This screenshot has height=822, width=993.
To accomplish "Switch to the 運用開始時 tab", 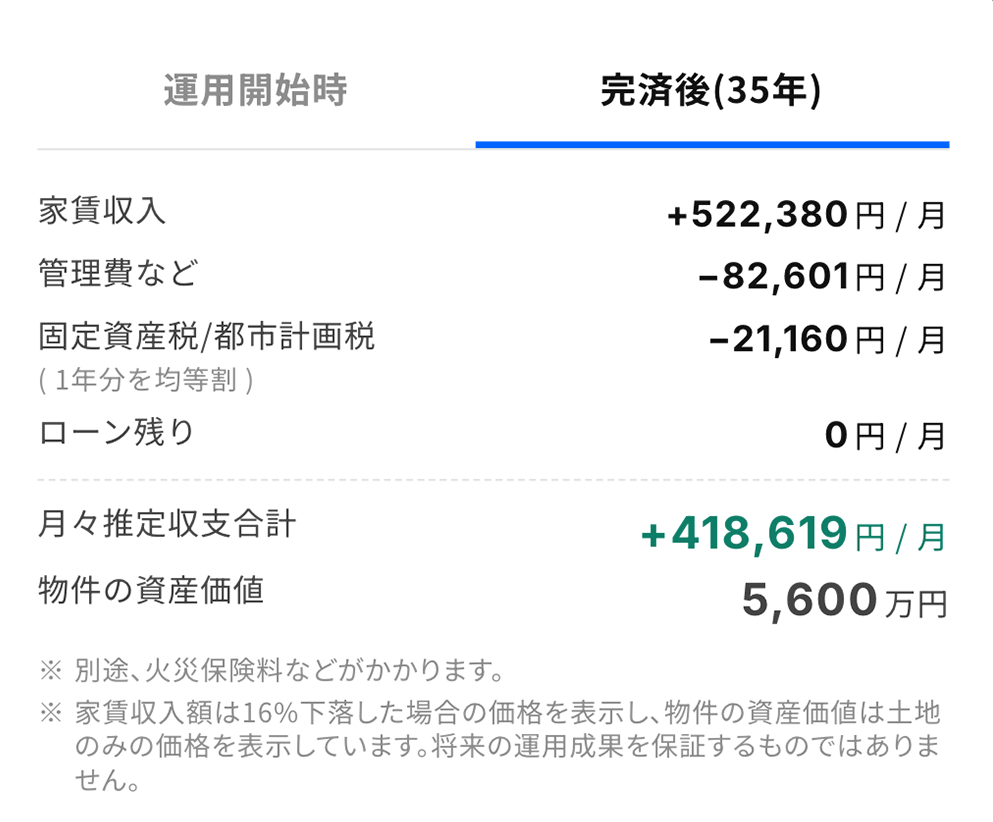I will (x=255, y=91).
